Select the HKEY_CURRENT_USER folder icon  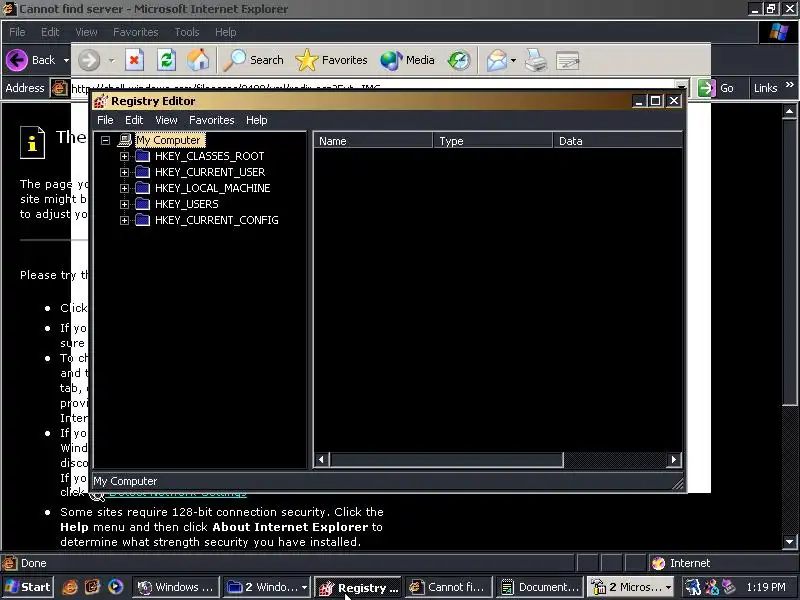142,172
